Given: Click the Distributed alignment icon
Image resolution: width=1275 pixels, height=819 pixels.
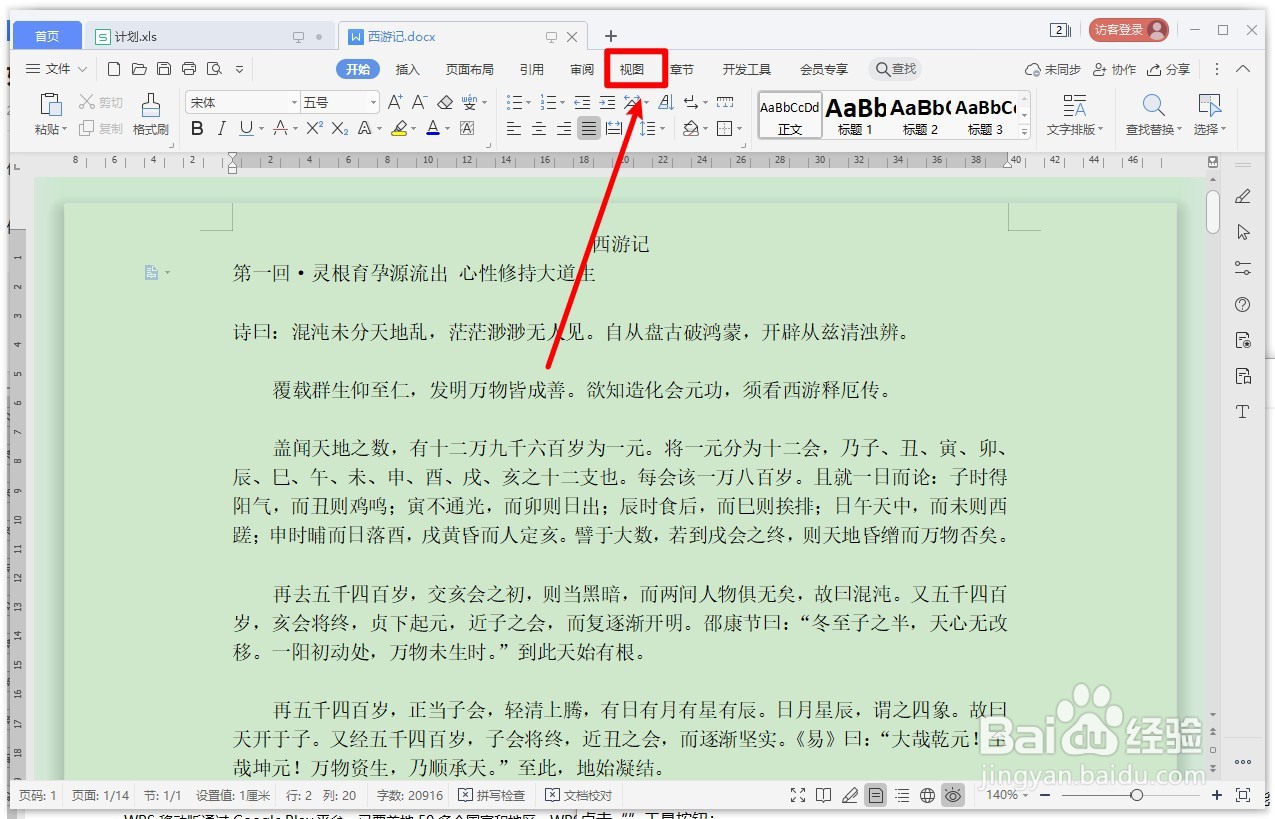Looking at the screenshot, I should pos(614,128).
